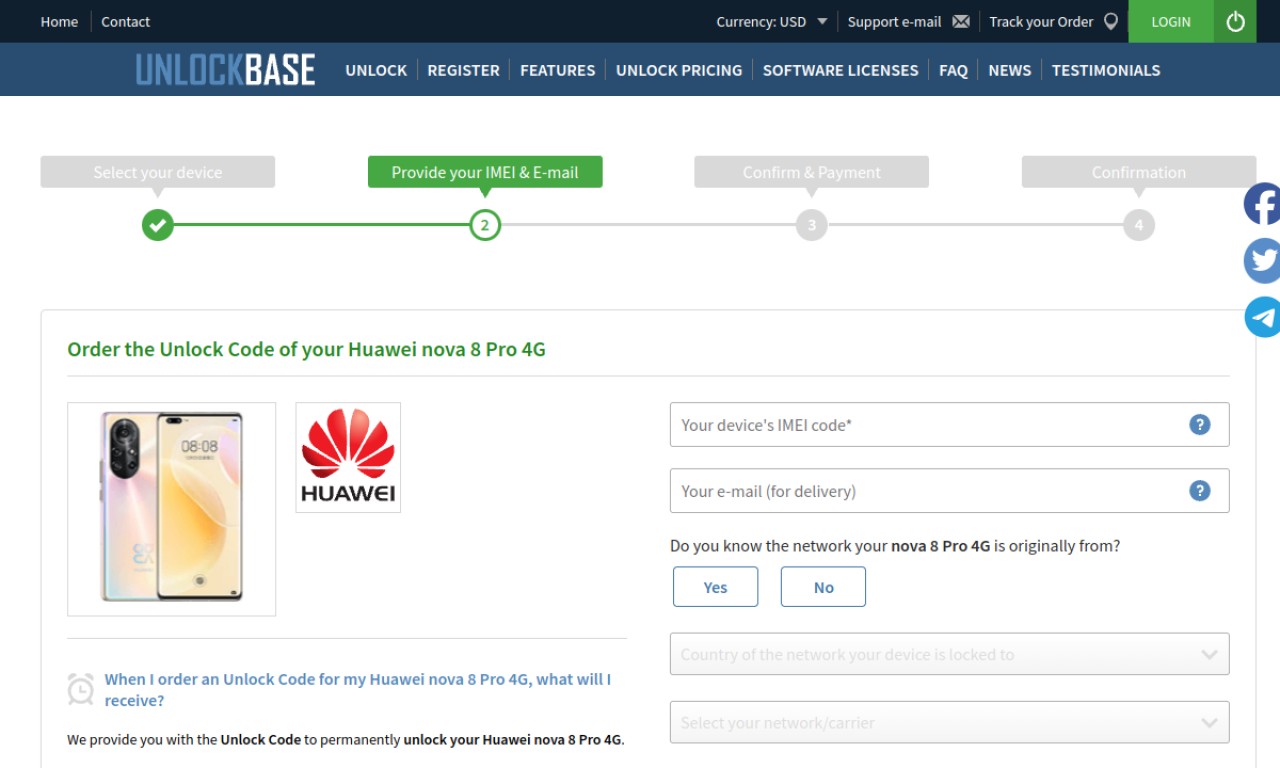Open the TESTIMONIALS menu item
This screenshot has height=768, width=1280.
coord(1106,70)
